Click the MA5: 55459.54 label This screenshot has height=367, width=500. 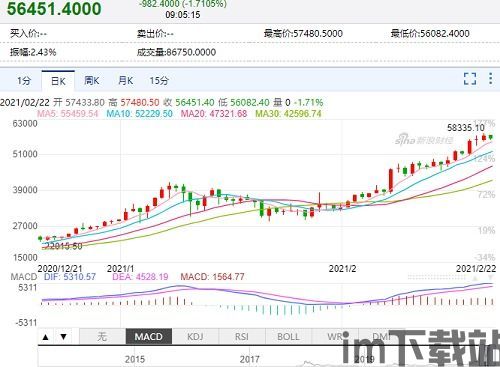68,114
